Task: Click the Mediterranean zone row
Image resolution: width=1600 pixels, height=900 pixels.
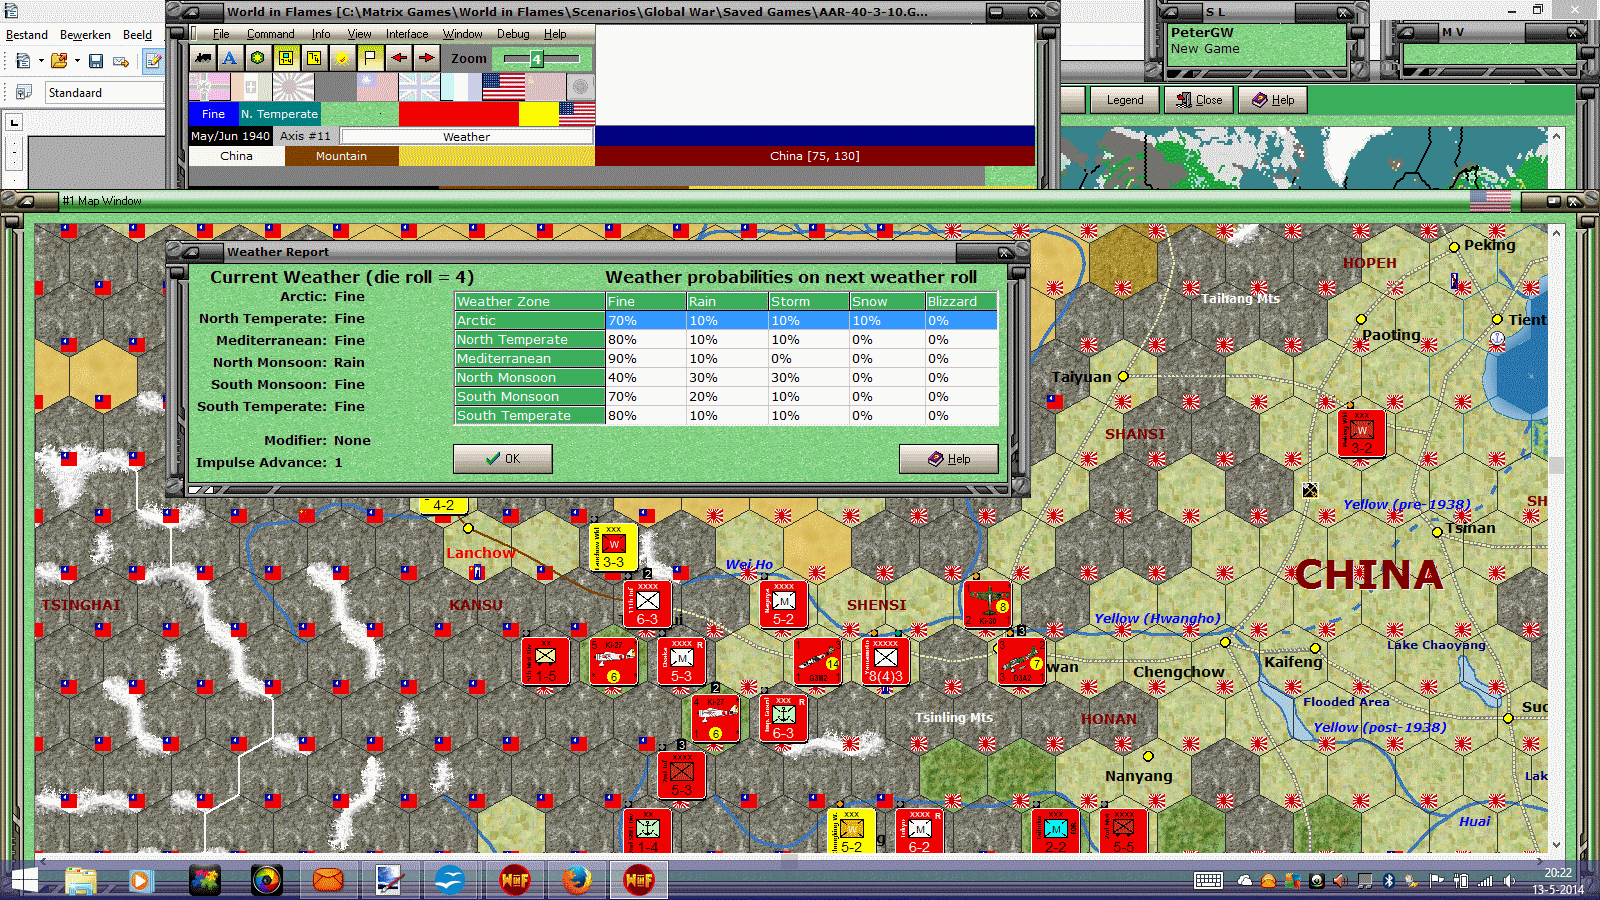Action: click(726, 359)
